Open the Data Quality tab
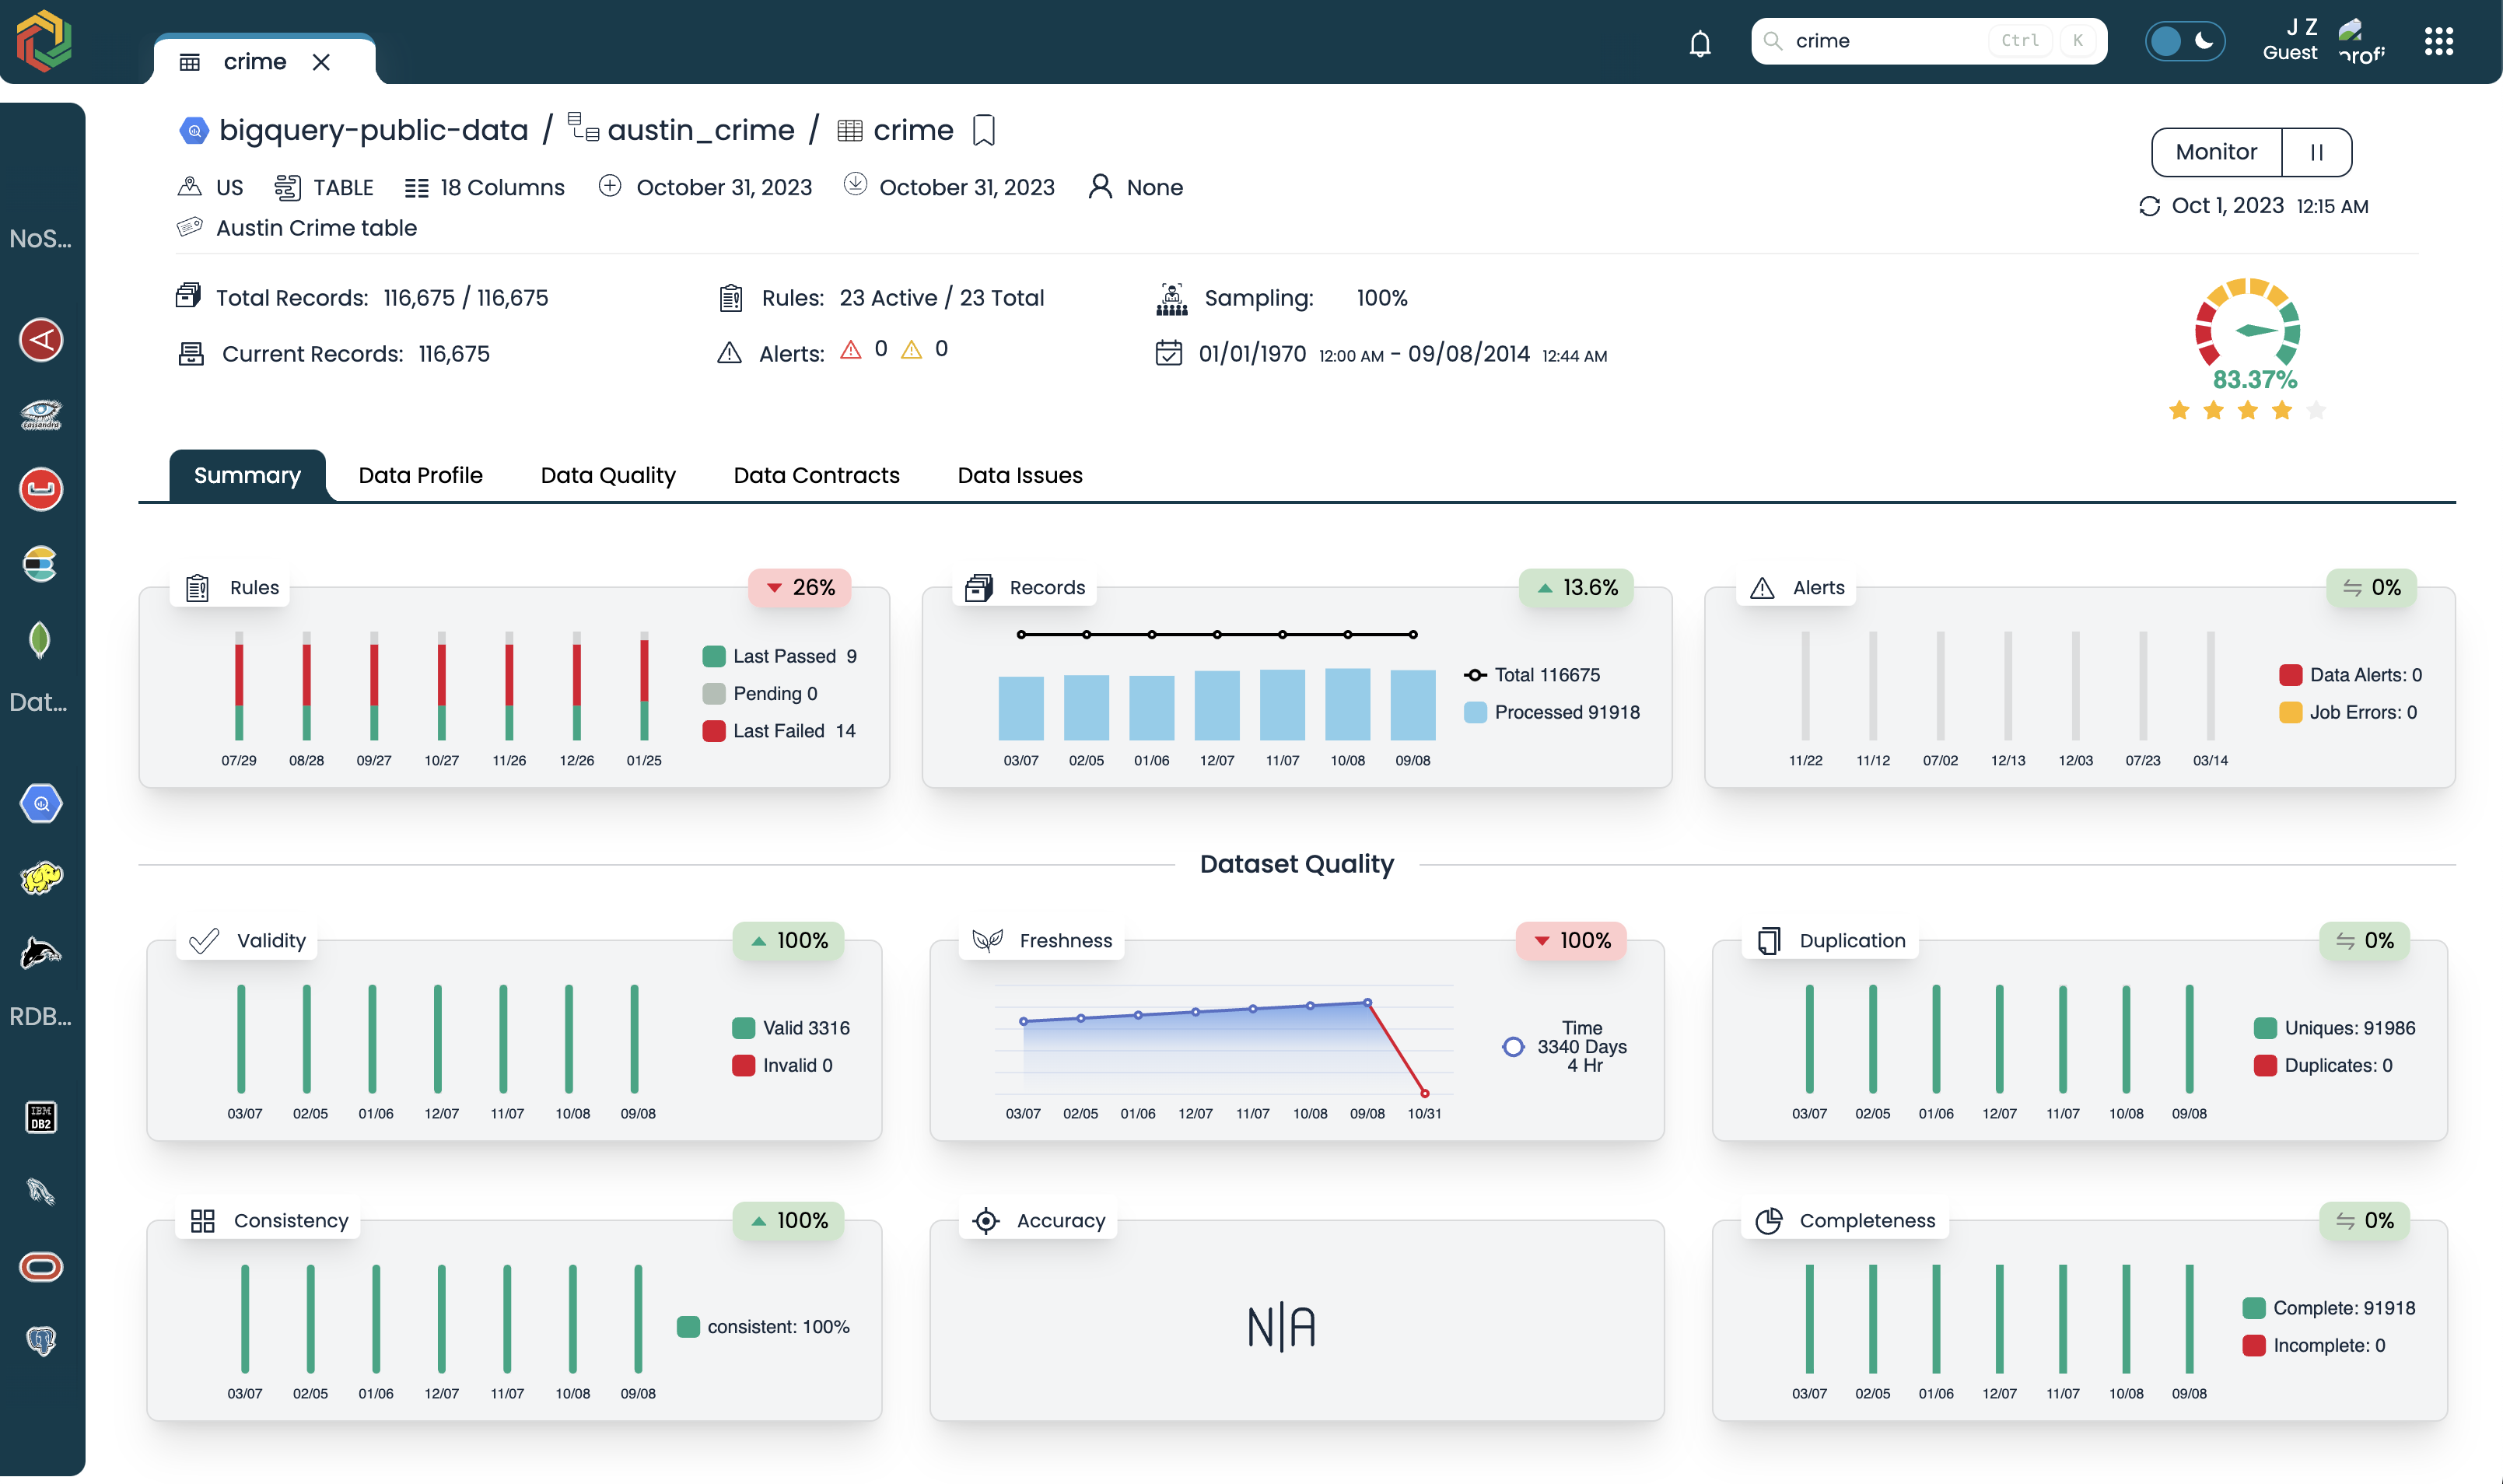 (x=608, y=475)
